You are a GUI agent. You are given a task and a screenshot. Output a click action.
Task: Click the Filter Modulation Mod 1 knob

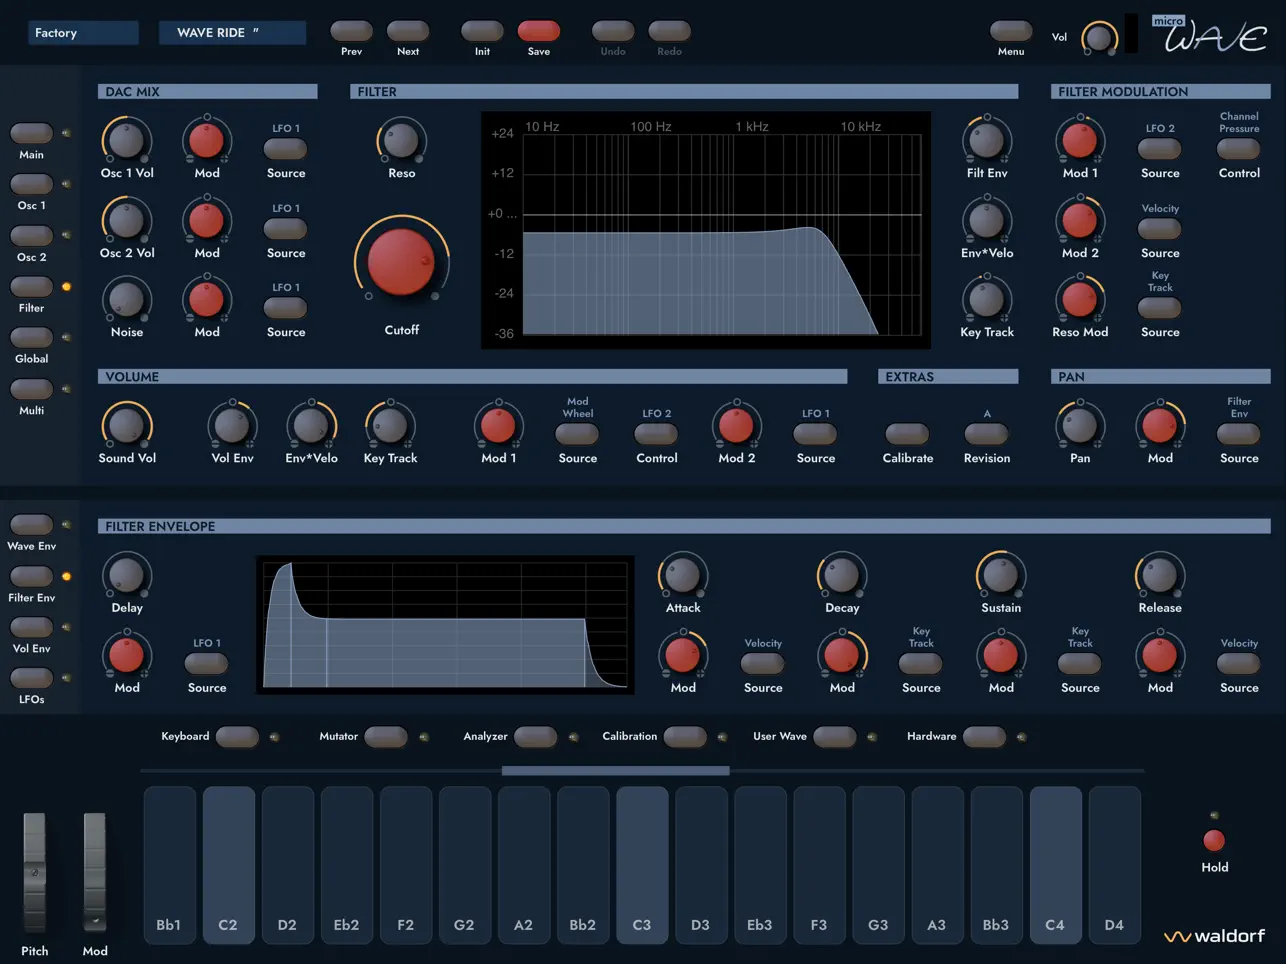pyautogui.click(x=1080, y=140)
